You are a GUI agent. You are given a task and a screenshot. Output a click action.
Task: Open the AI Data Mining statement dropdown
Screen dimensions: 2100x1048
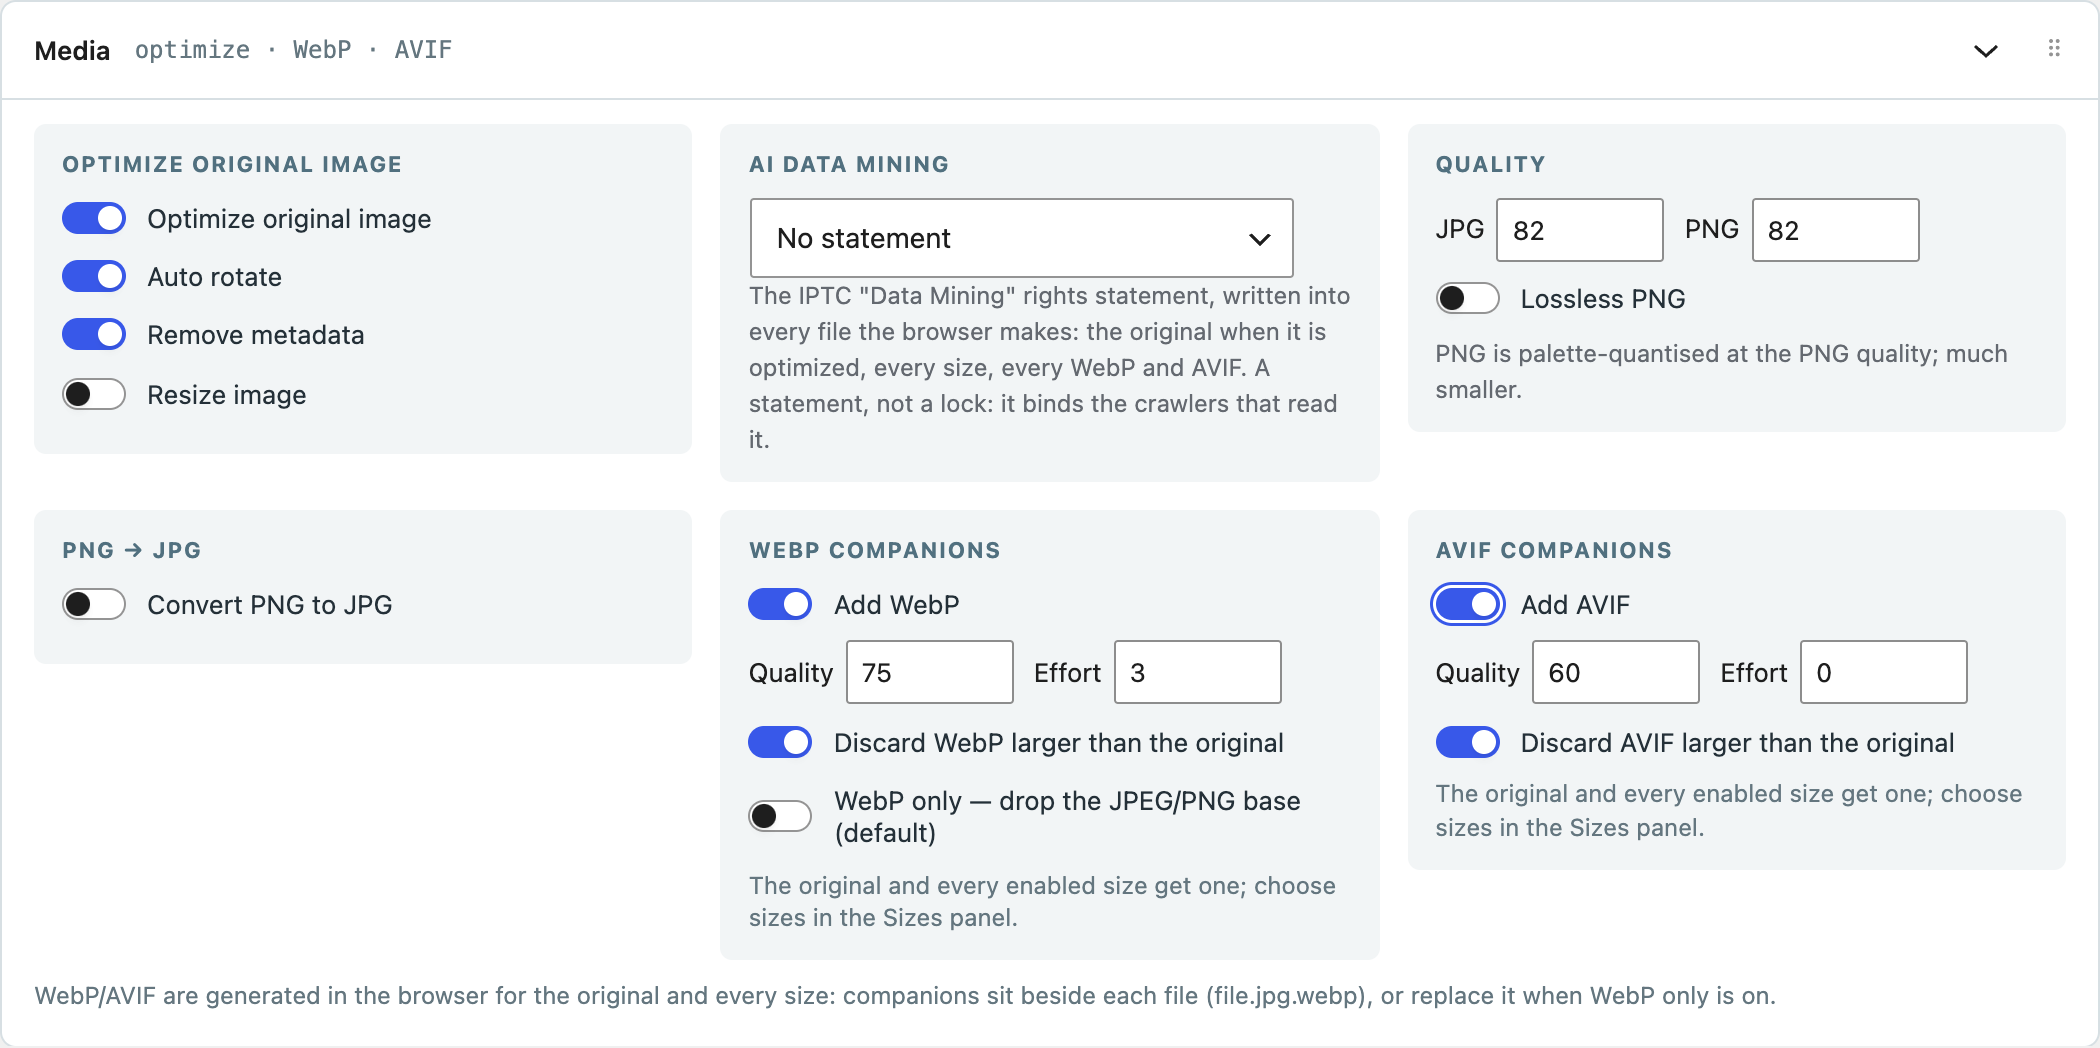point(1021,238)
